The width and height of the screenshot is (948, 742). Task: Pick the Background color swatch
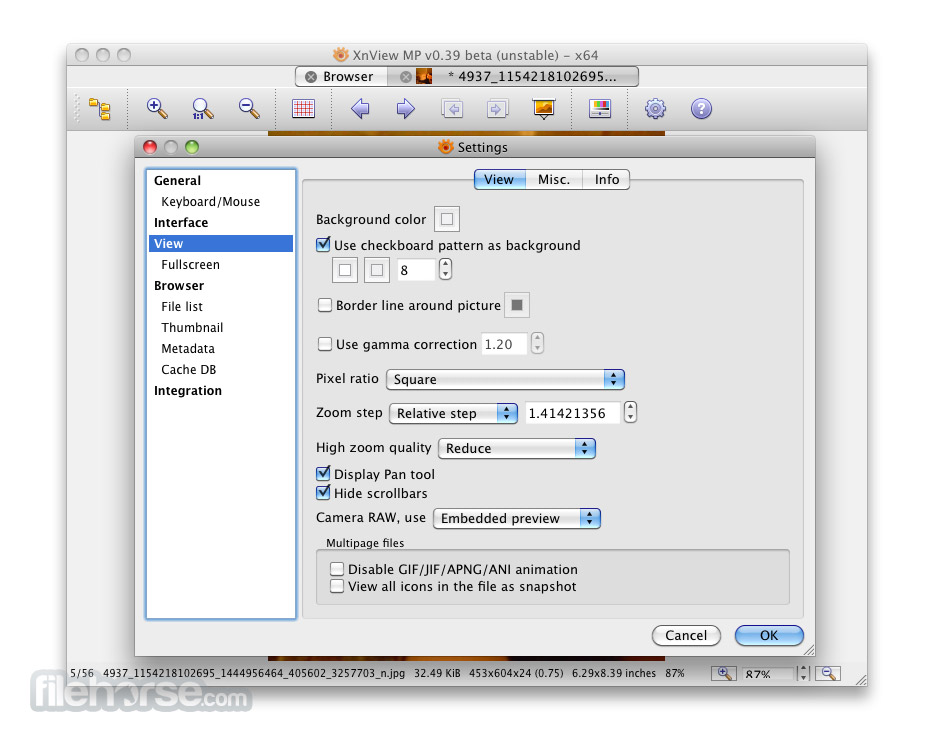click(447, 219)
